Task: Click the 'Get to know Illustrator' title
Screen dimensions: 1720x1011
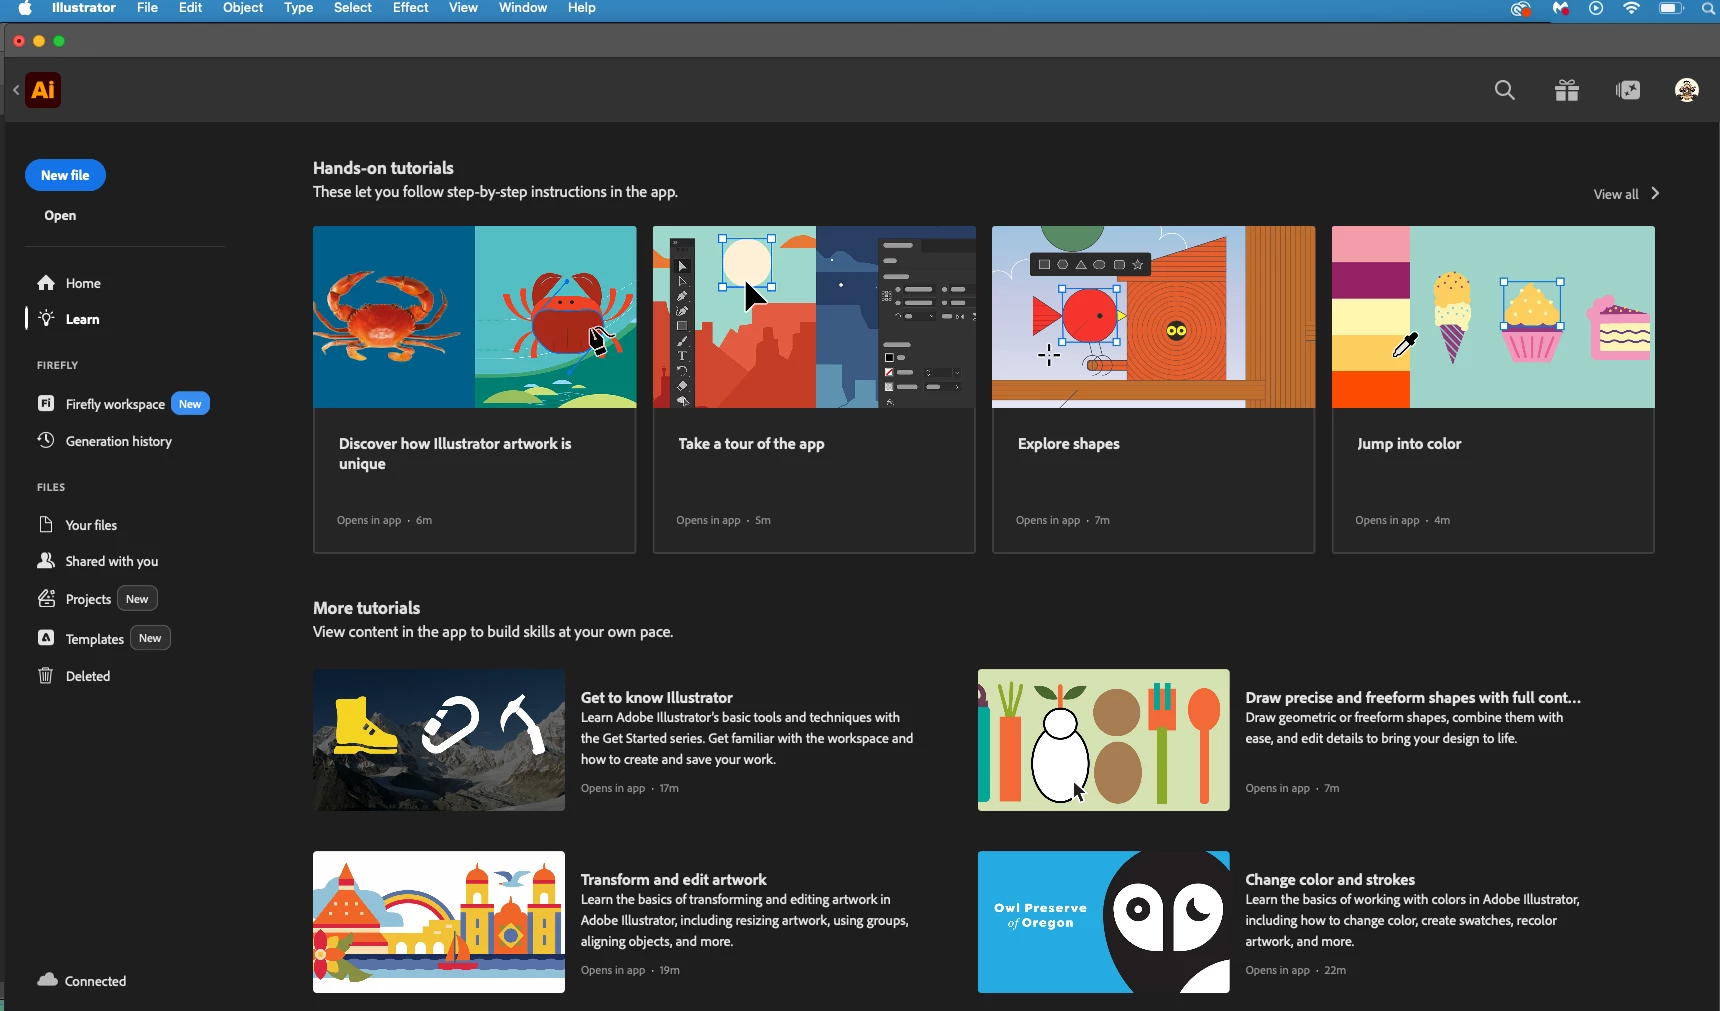Action: (x=657, y=697)
